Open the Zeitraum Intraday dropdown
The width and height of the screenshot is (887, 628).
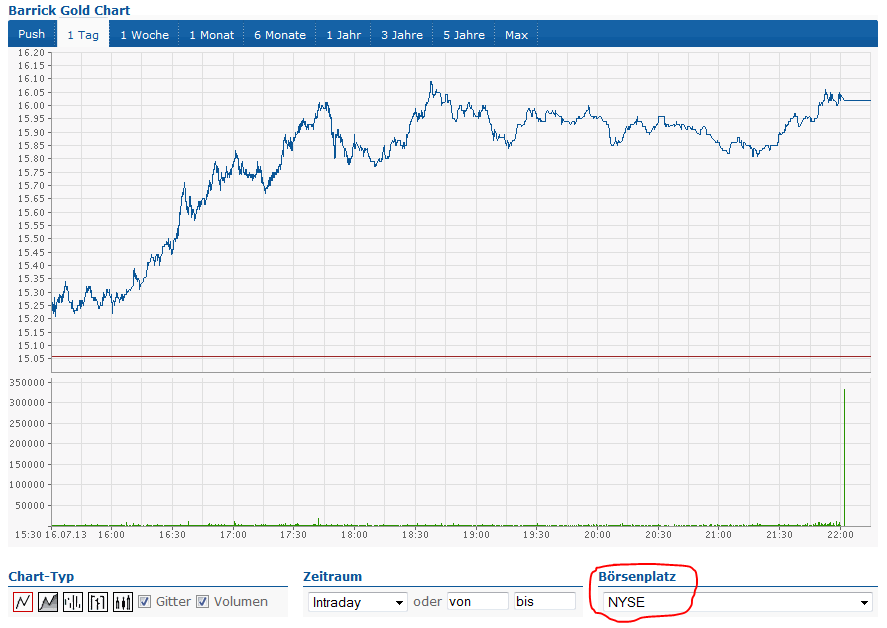358,602
